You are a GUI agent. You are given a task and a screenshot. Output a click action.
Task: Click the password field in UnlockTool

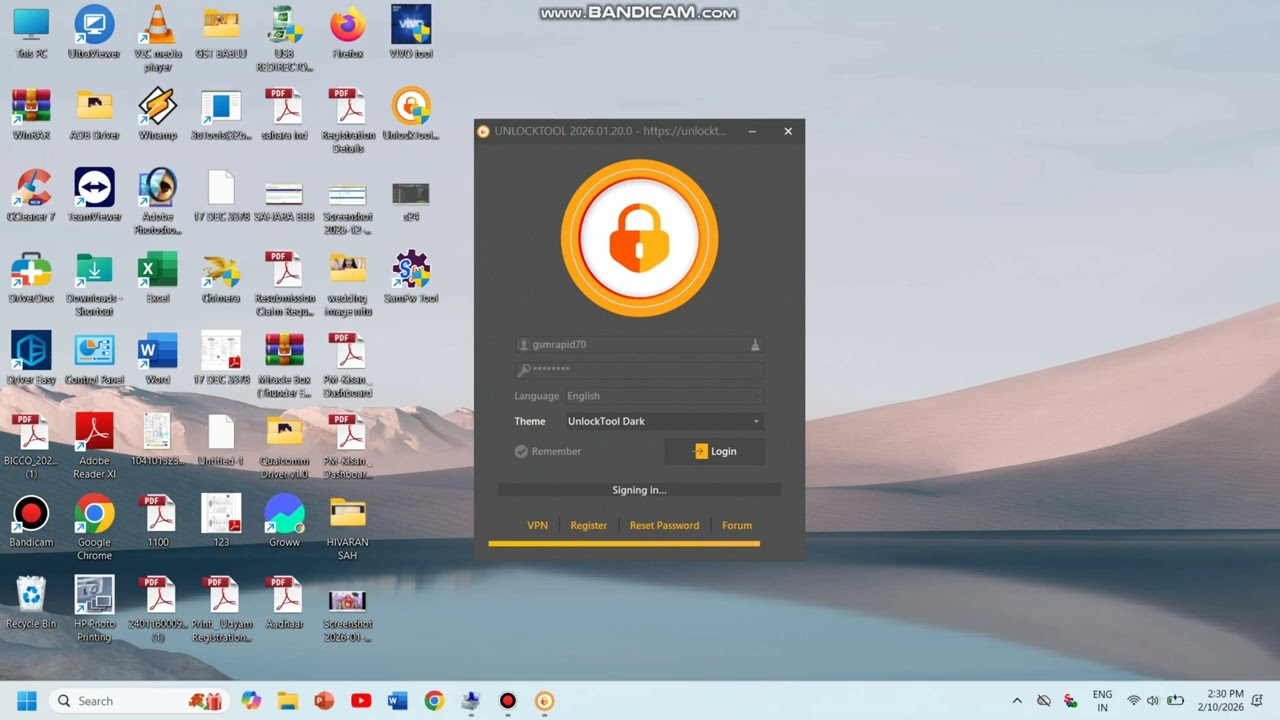pyautogui.click(x=640, y=369)
